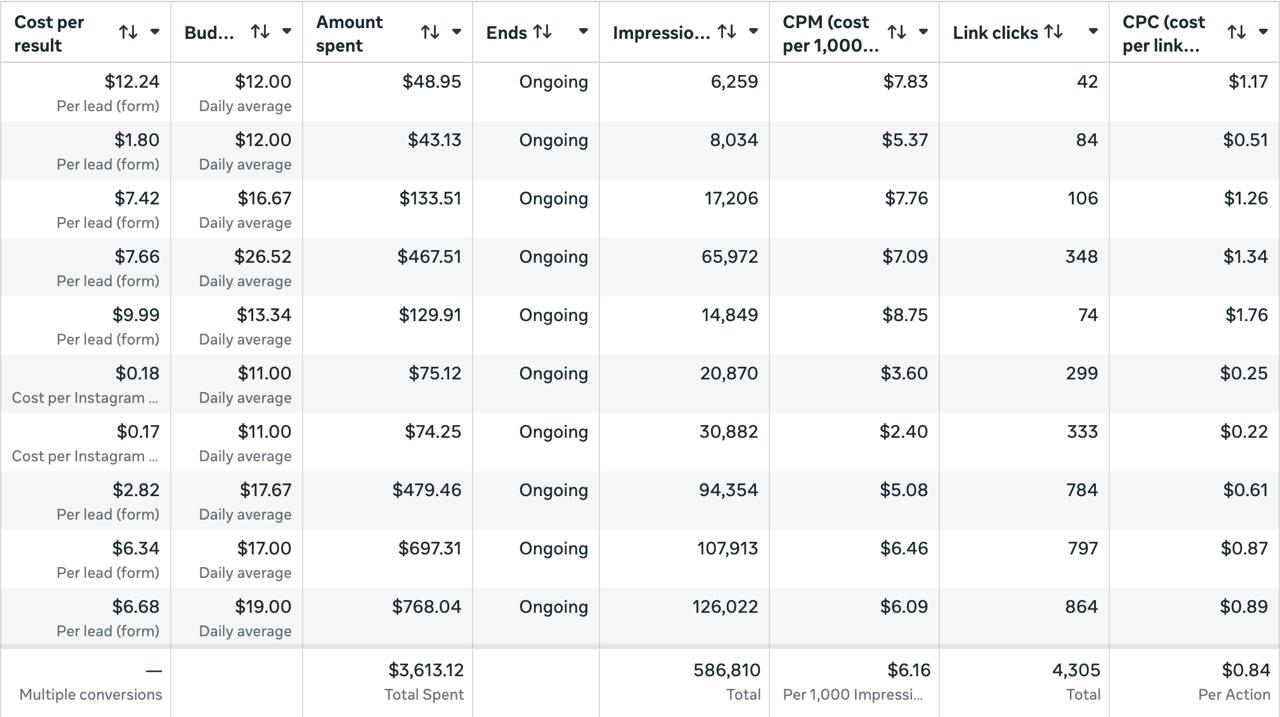Expand Link clicks column options caret
This screenshot has height=717, width=1280.
1093,32
